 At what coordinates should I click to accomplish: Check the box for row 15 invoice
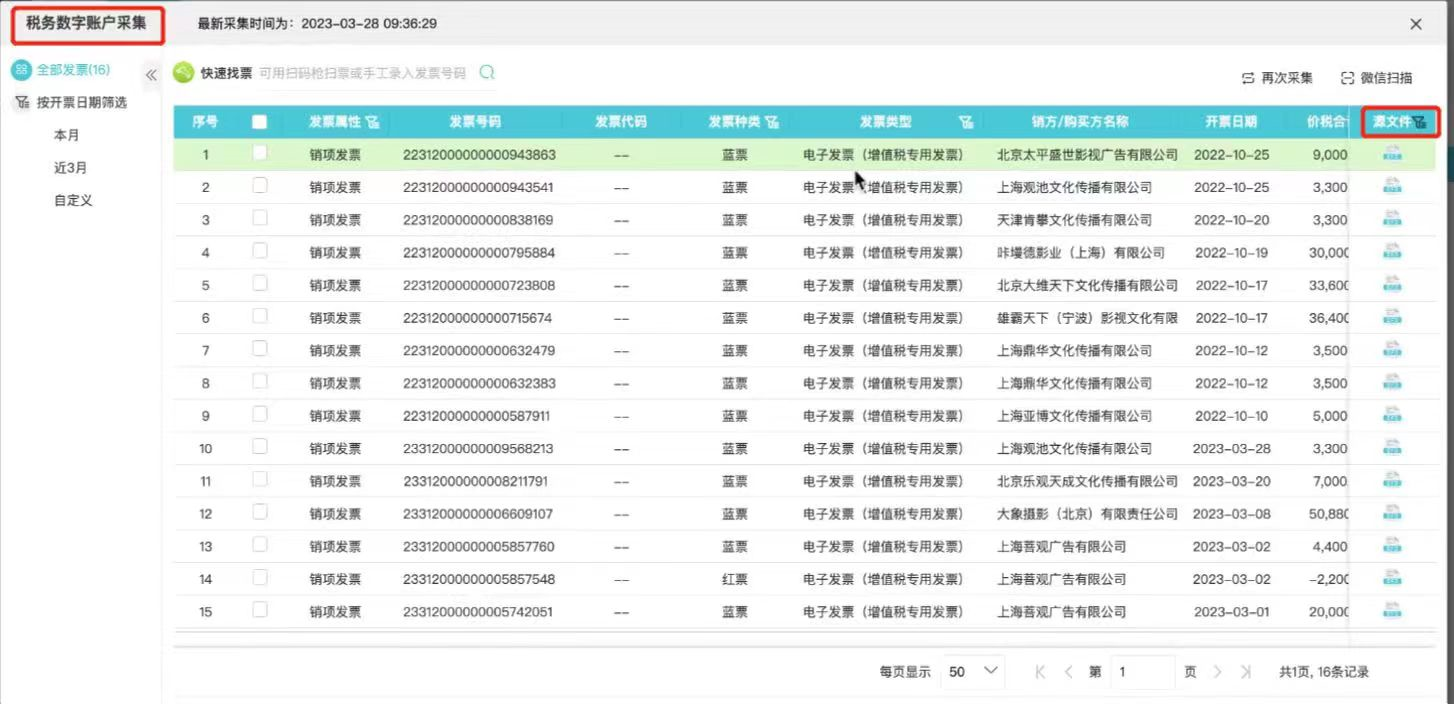tap(260, 610)
